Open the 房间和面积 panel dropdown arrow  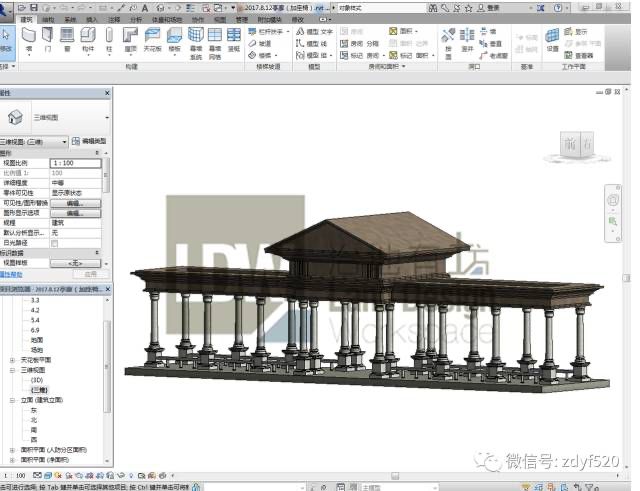[404, 66]
